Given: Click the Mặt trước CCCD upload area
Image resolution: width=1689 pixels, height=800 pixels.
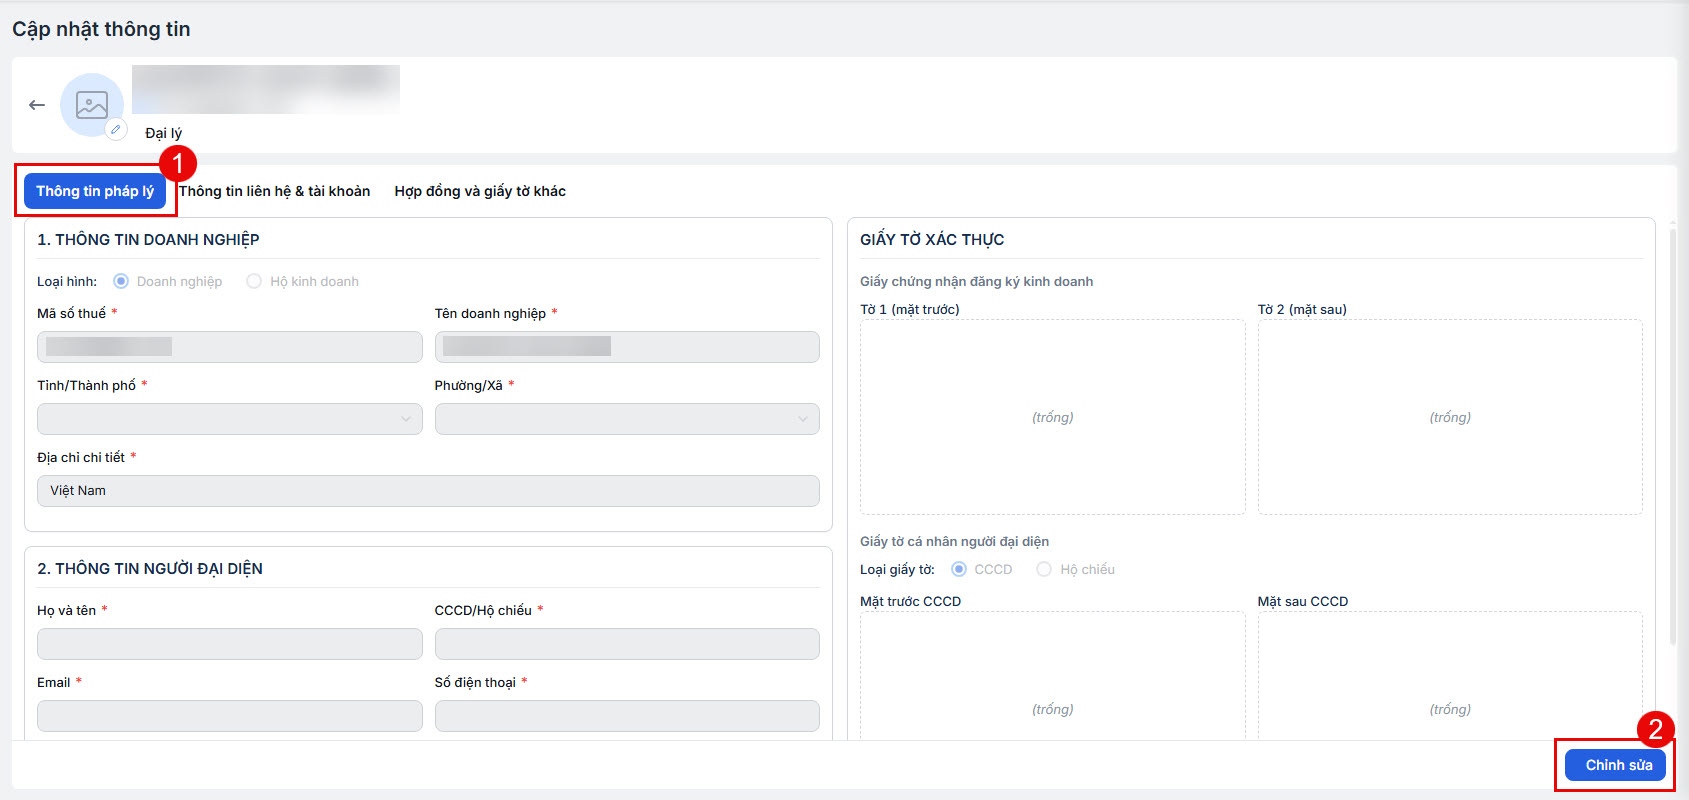Looking at the screenshot, I should pyautogui.click(x=1053, y=676).
